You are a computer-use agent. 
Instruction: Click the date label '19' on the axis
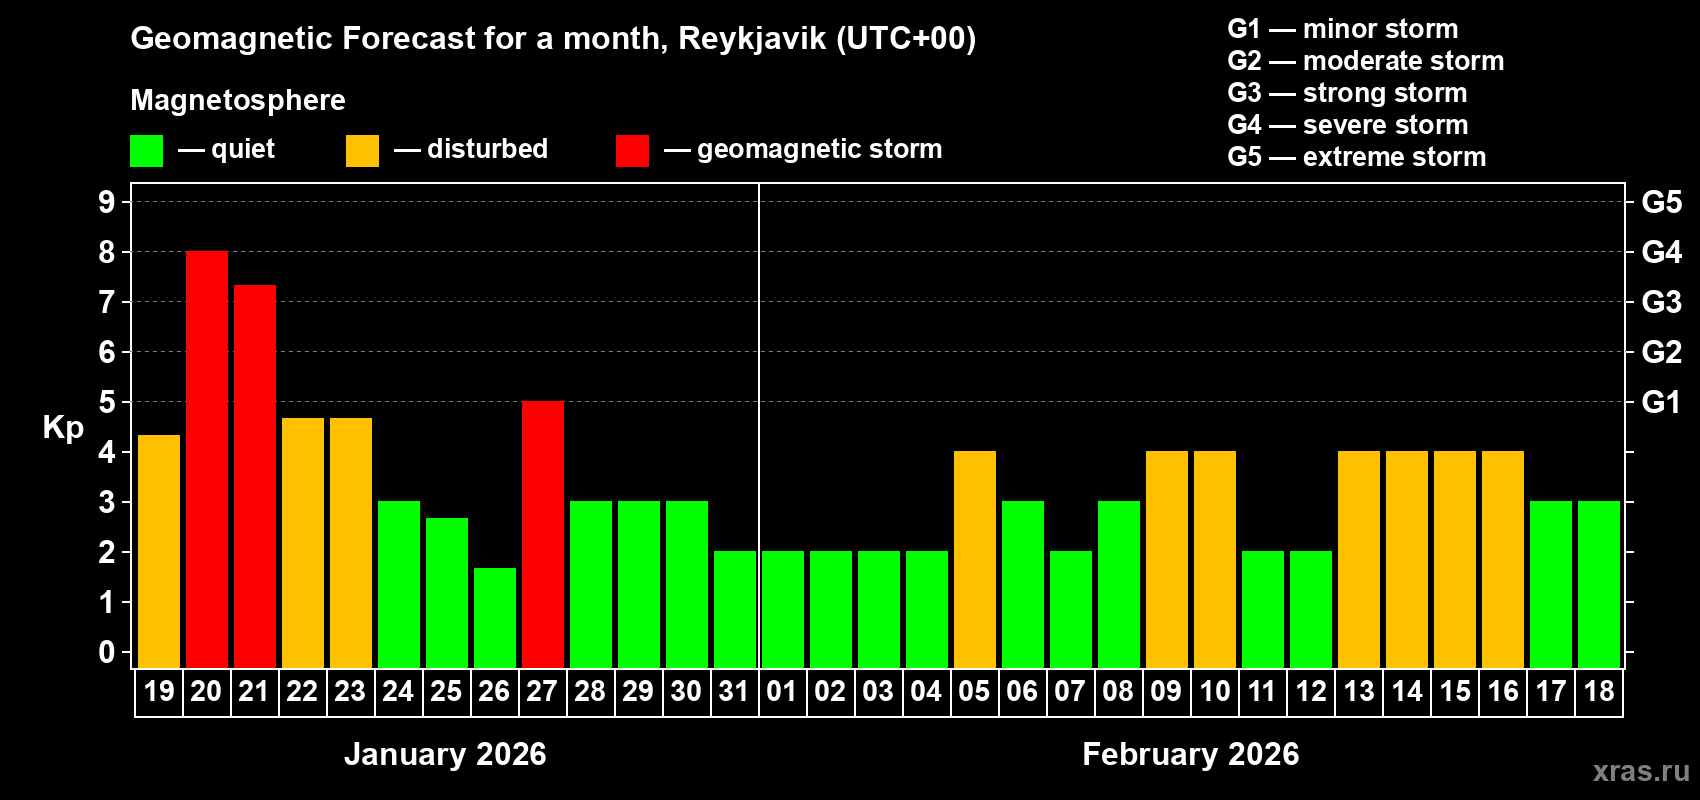(x=159, y=691)
